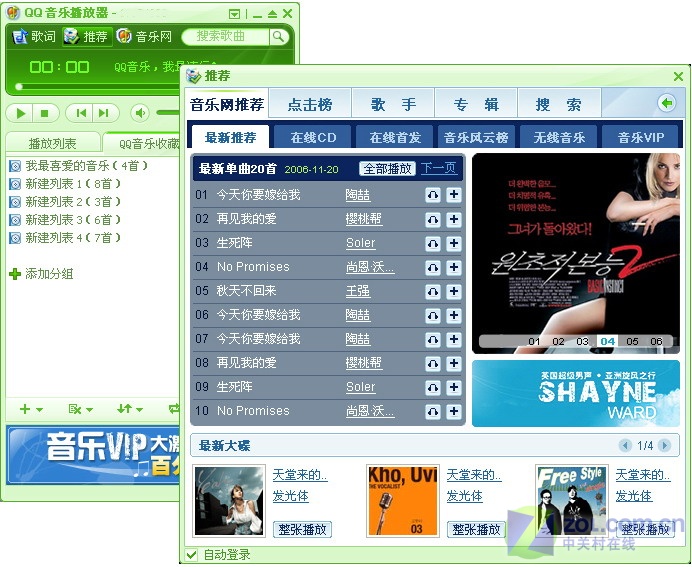Skip to previous track

(x=80, y=113)
